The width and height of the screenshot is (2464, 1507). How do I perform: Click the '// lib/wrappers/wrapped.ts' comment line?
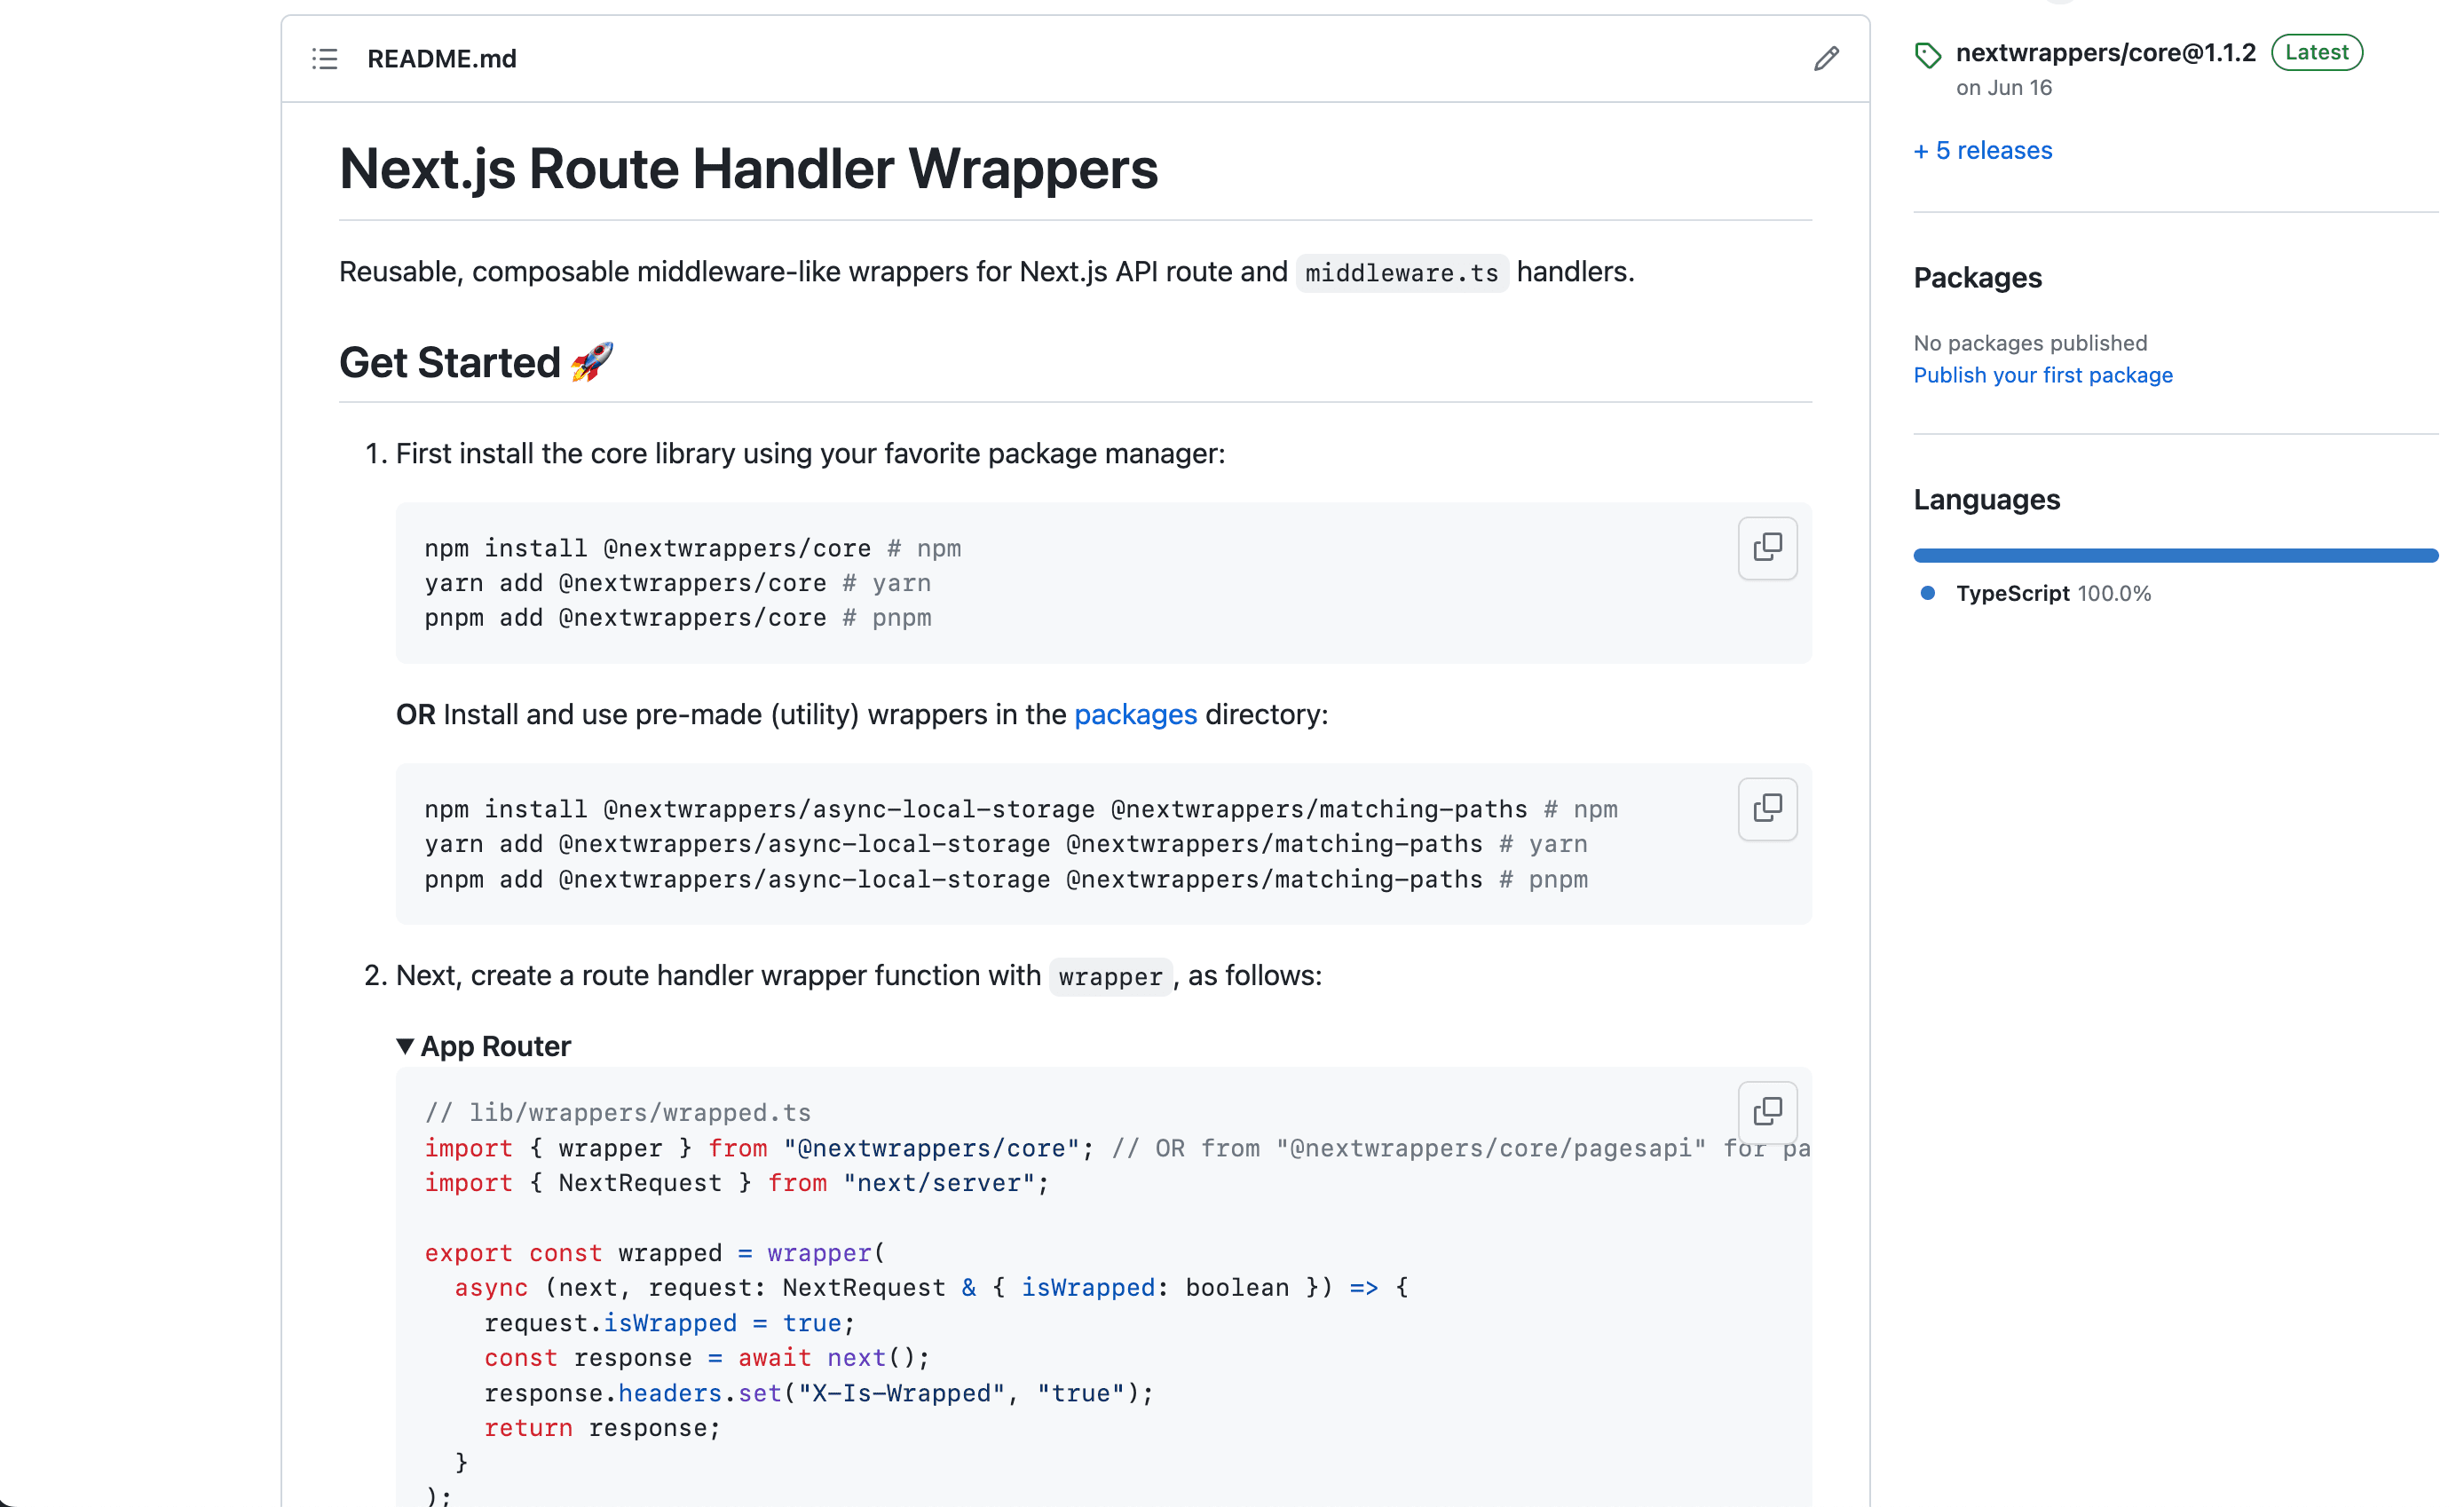[x=618, y=1113]
